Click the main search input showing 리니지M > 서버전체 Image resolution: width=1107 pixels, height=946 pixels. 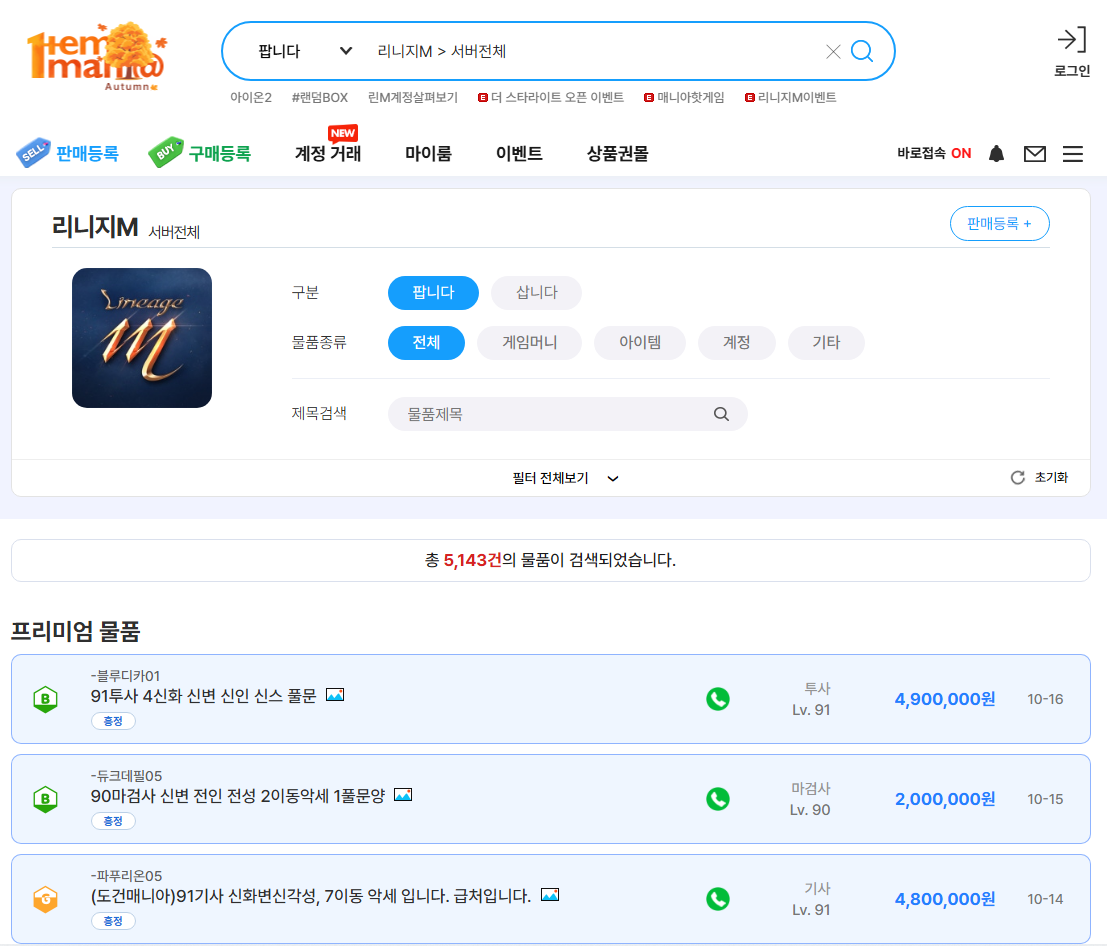[x=593, y=51]
